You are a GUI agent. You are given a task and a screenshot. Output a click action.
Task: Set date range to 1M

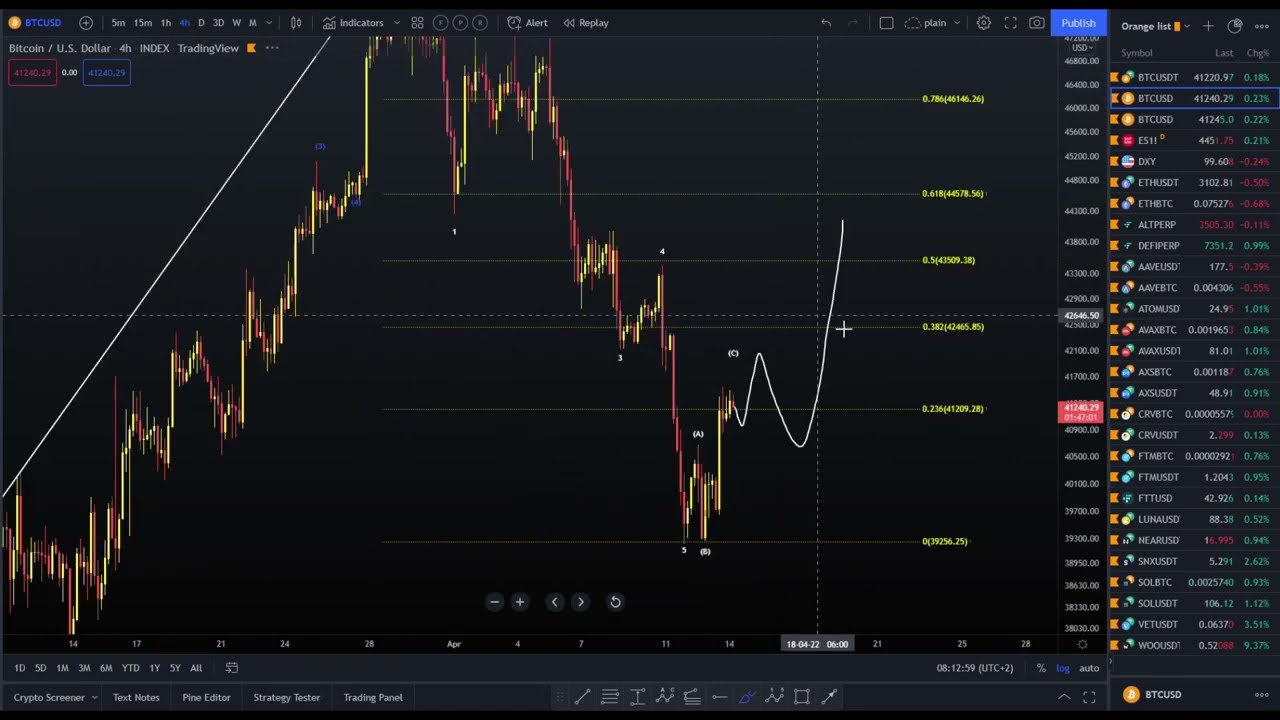tap(62, 668)
